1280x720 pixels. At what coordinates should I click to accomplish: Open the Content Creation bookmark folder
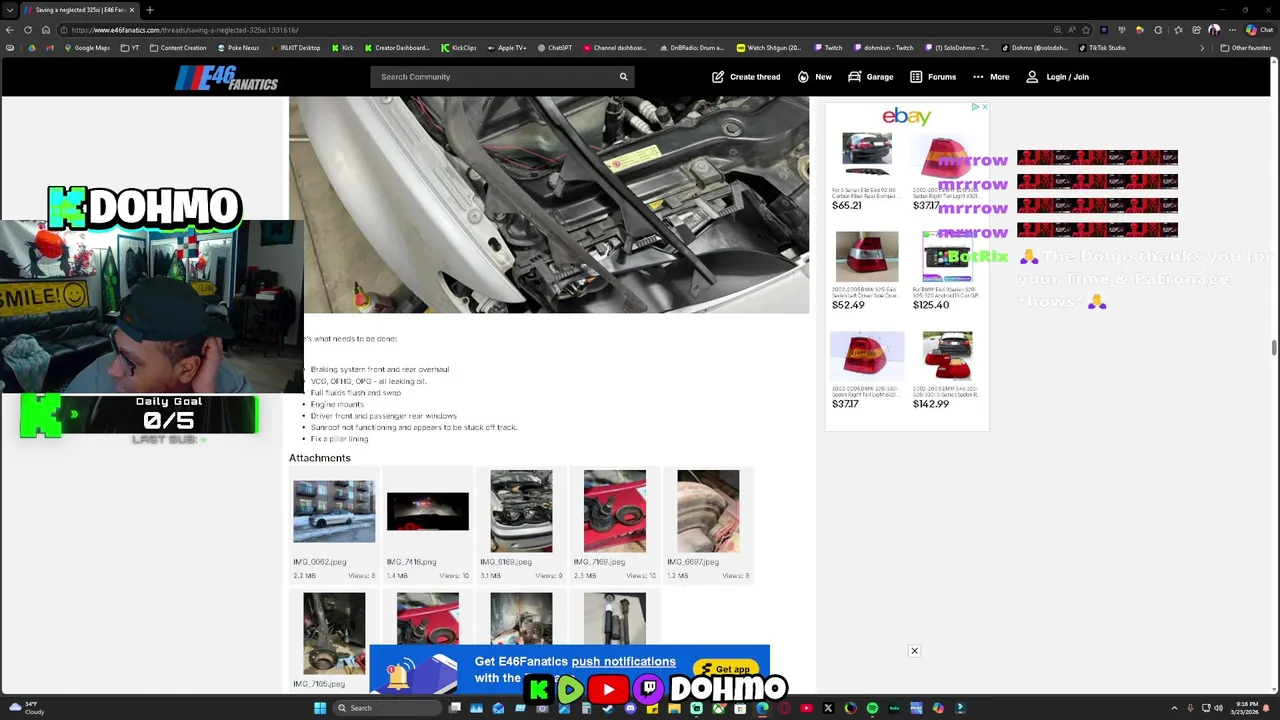178,48
